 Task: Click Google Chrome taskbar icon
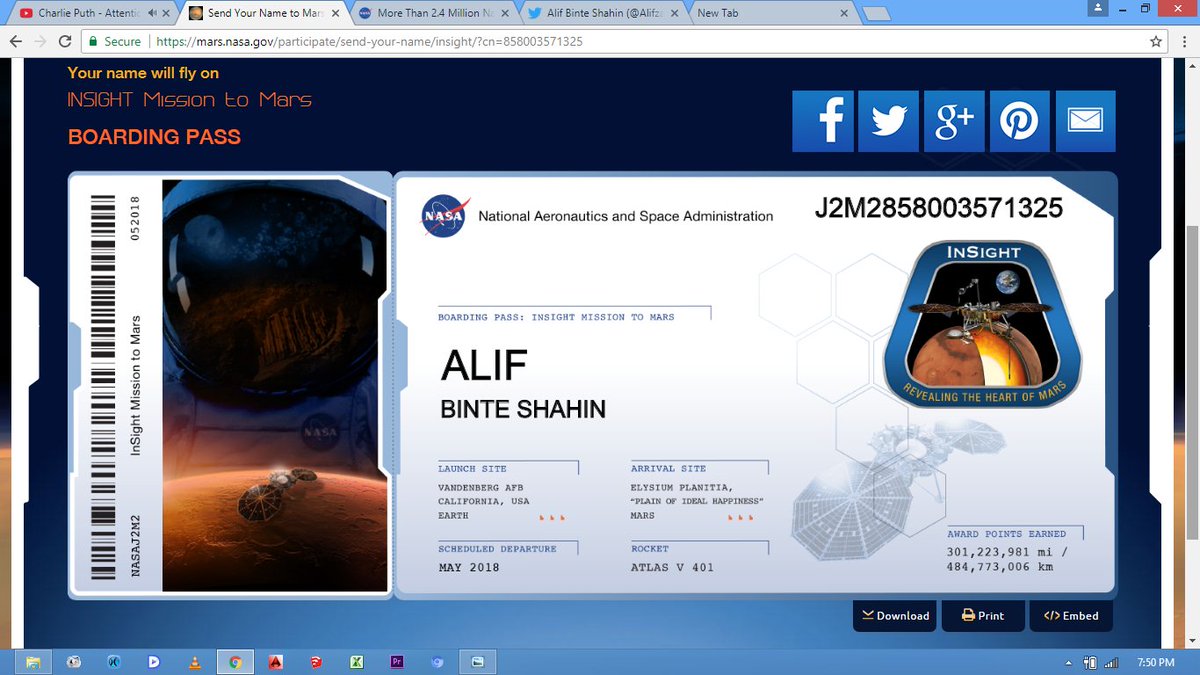coord(235,661)
